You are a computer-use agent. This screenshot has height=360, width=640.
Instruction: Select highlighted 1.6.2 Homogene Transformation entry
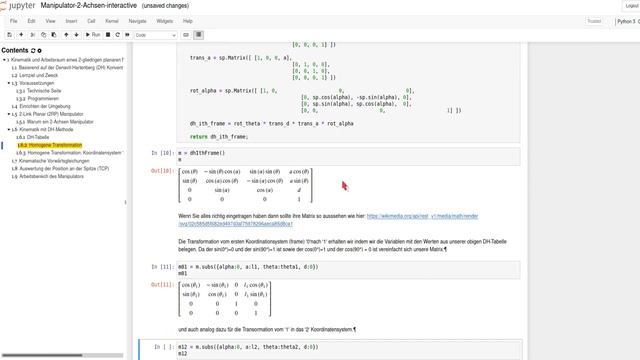tap(50, 145)
